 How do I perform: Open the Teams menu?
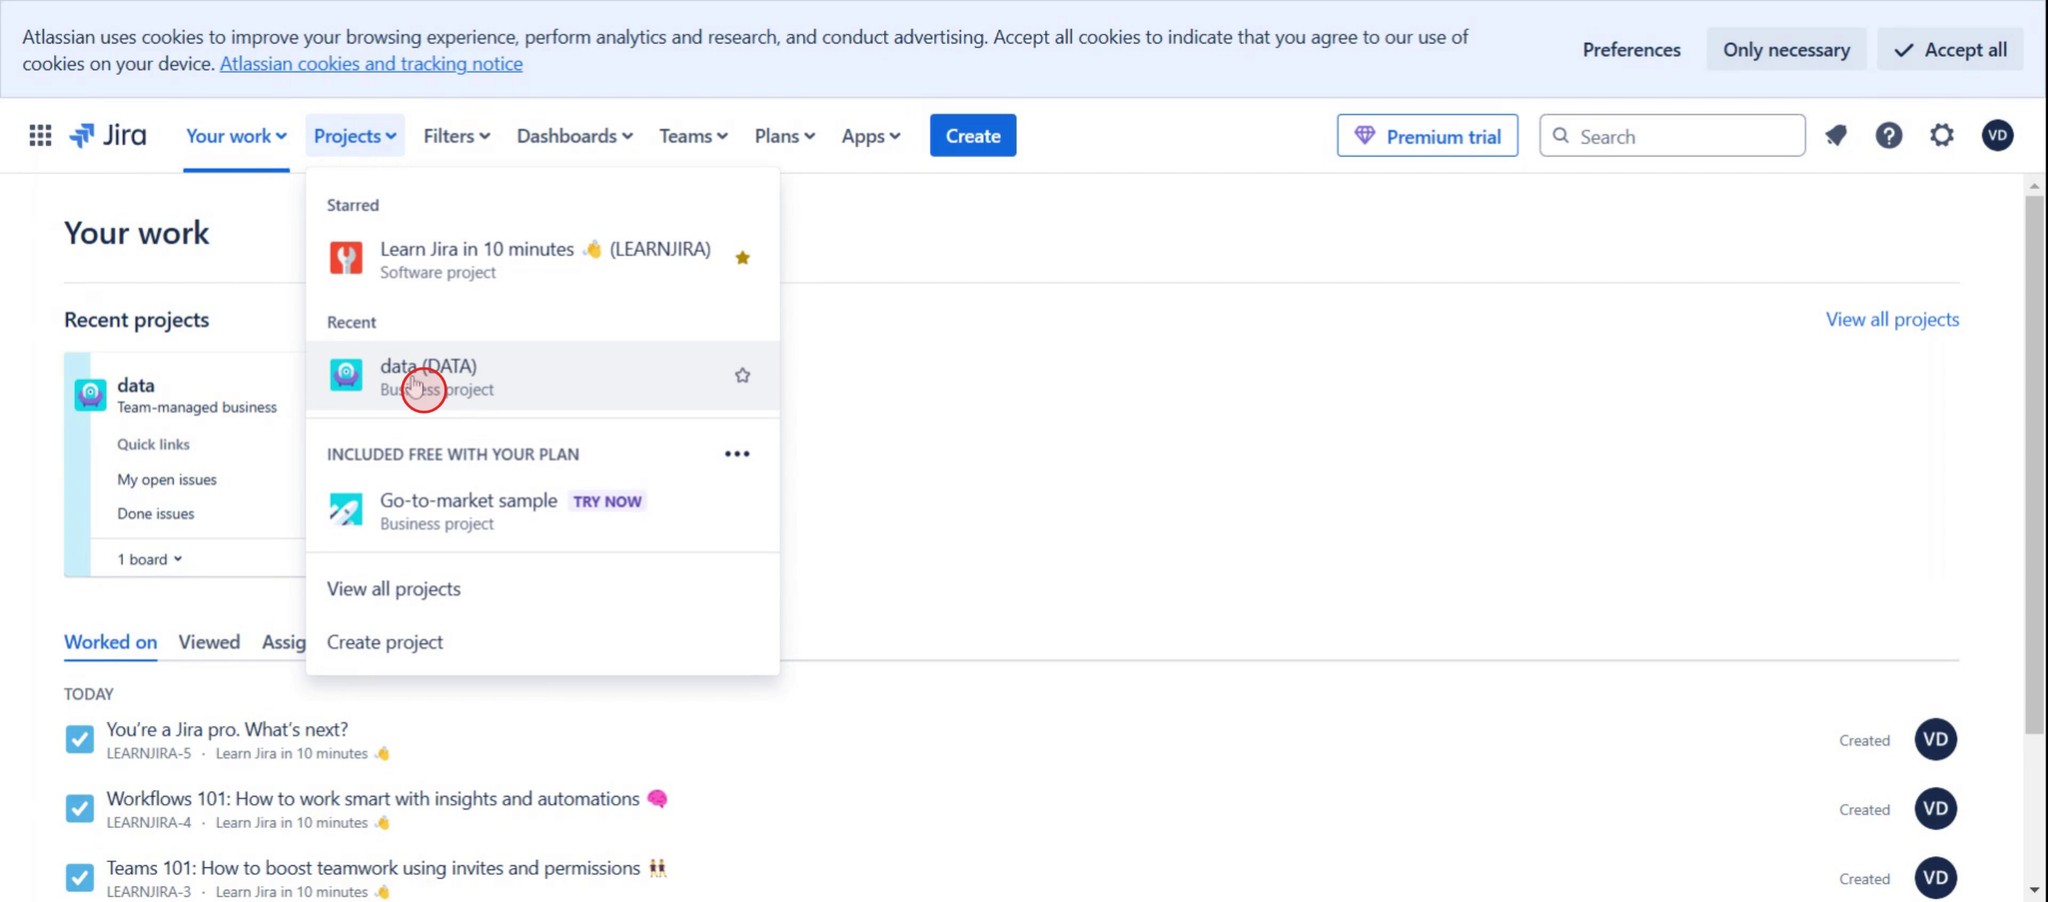tap(692, 135)
